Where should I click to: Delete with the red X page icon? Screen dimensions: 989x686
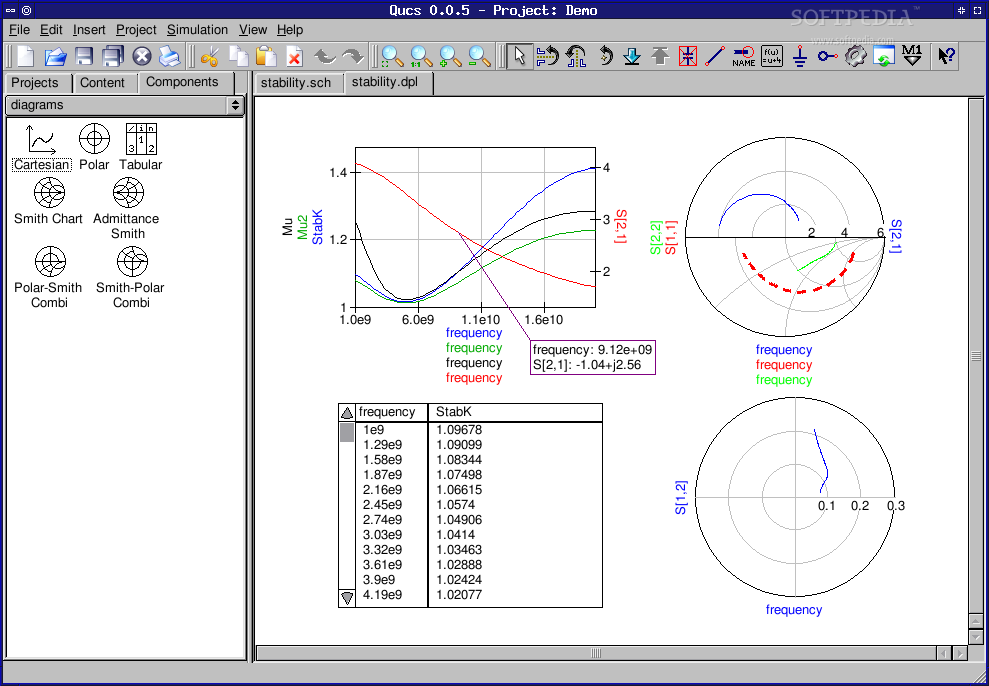294,56
